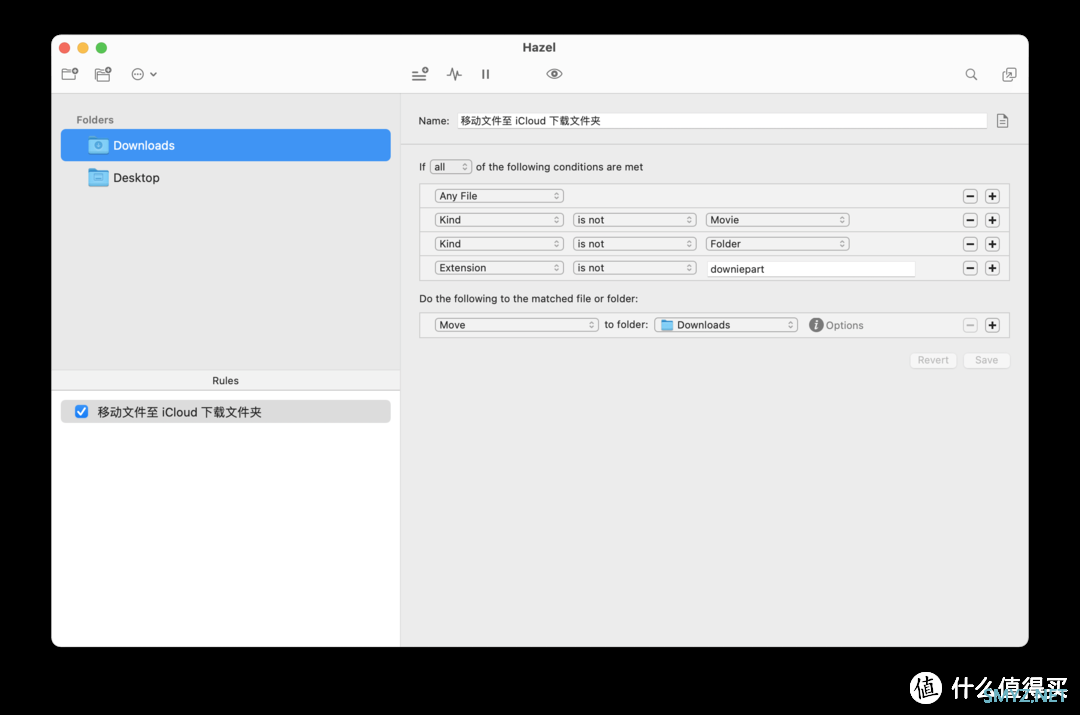
Task: Click the window copy icon at toolbar right
Action: point(1009,74)
